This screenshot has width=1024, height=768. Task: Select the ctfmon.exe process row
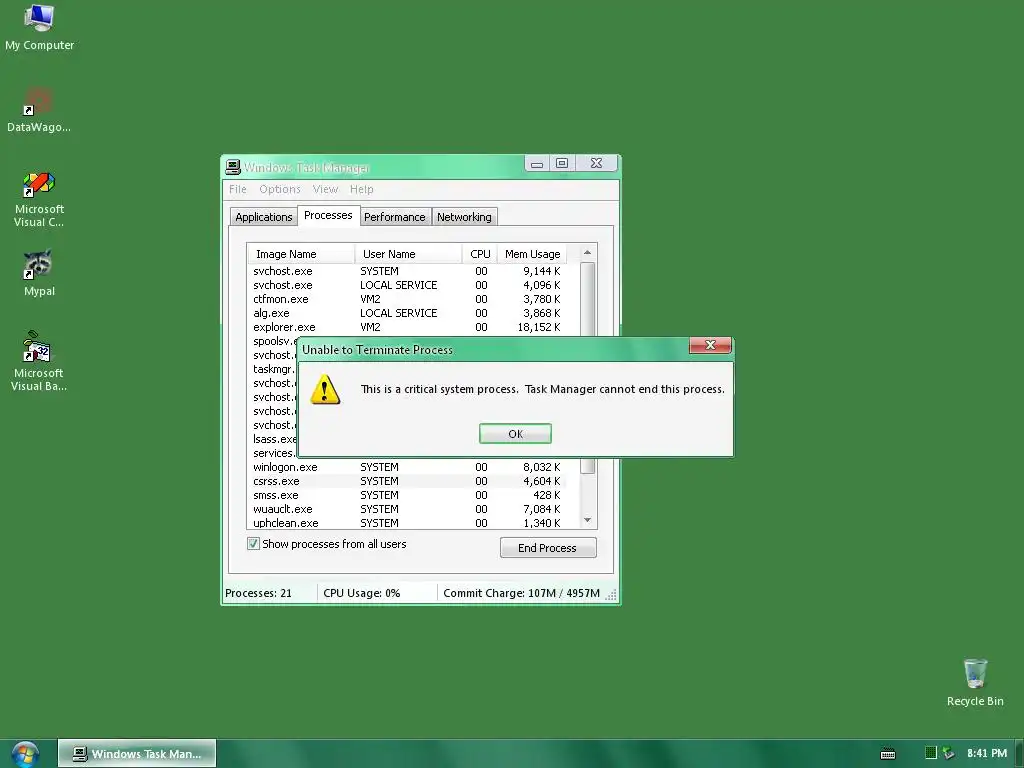click(407, 299)
